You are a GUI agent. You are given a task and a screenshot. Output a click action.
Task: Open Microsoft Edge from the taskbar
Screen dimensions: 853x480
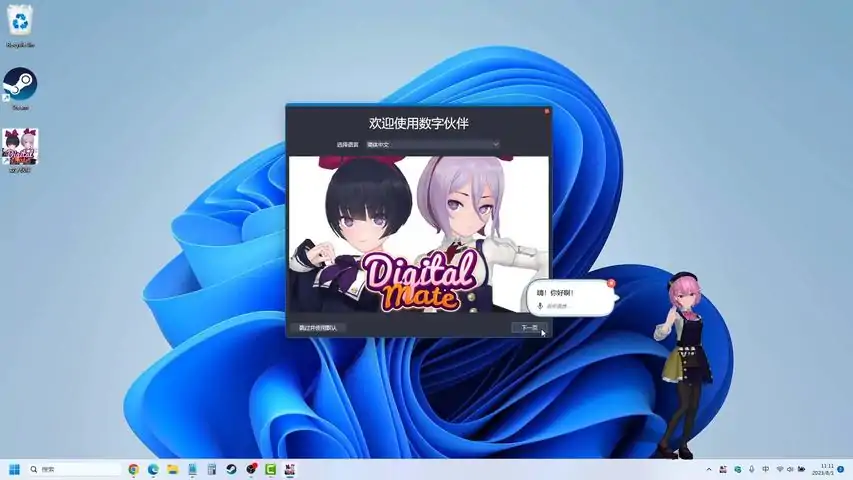[x=153, y=469]
